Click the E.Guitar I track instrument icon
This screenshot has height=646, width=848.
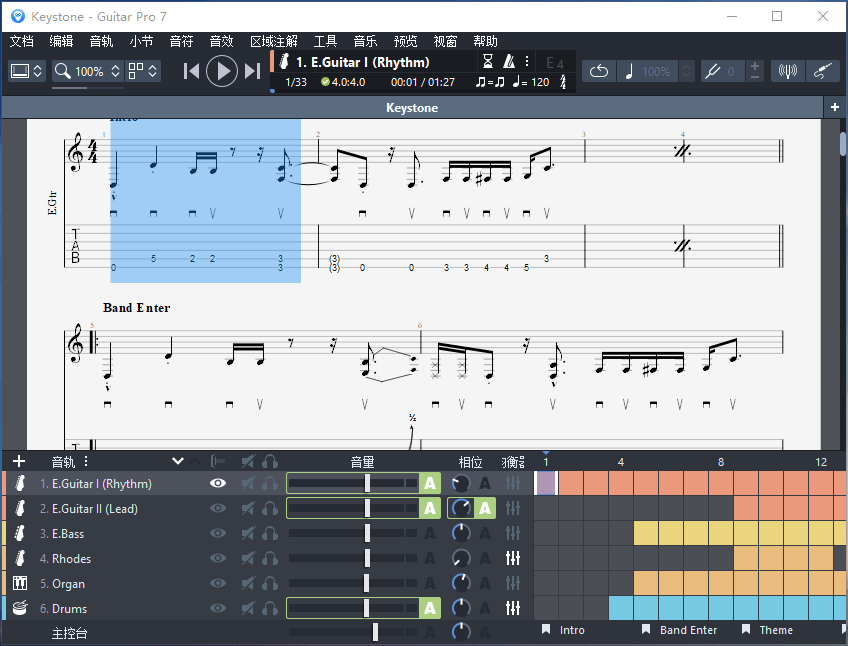coord(20,483)
